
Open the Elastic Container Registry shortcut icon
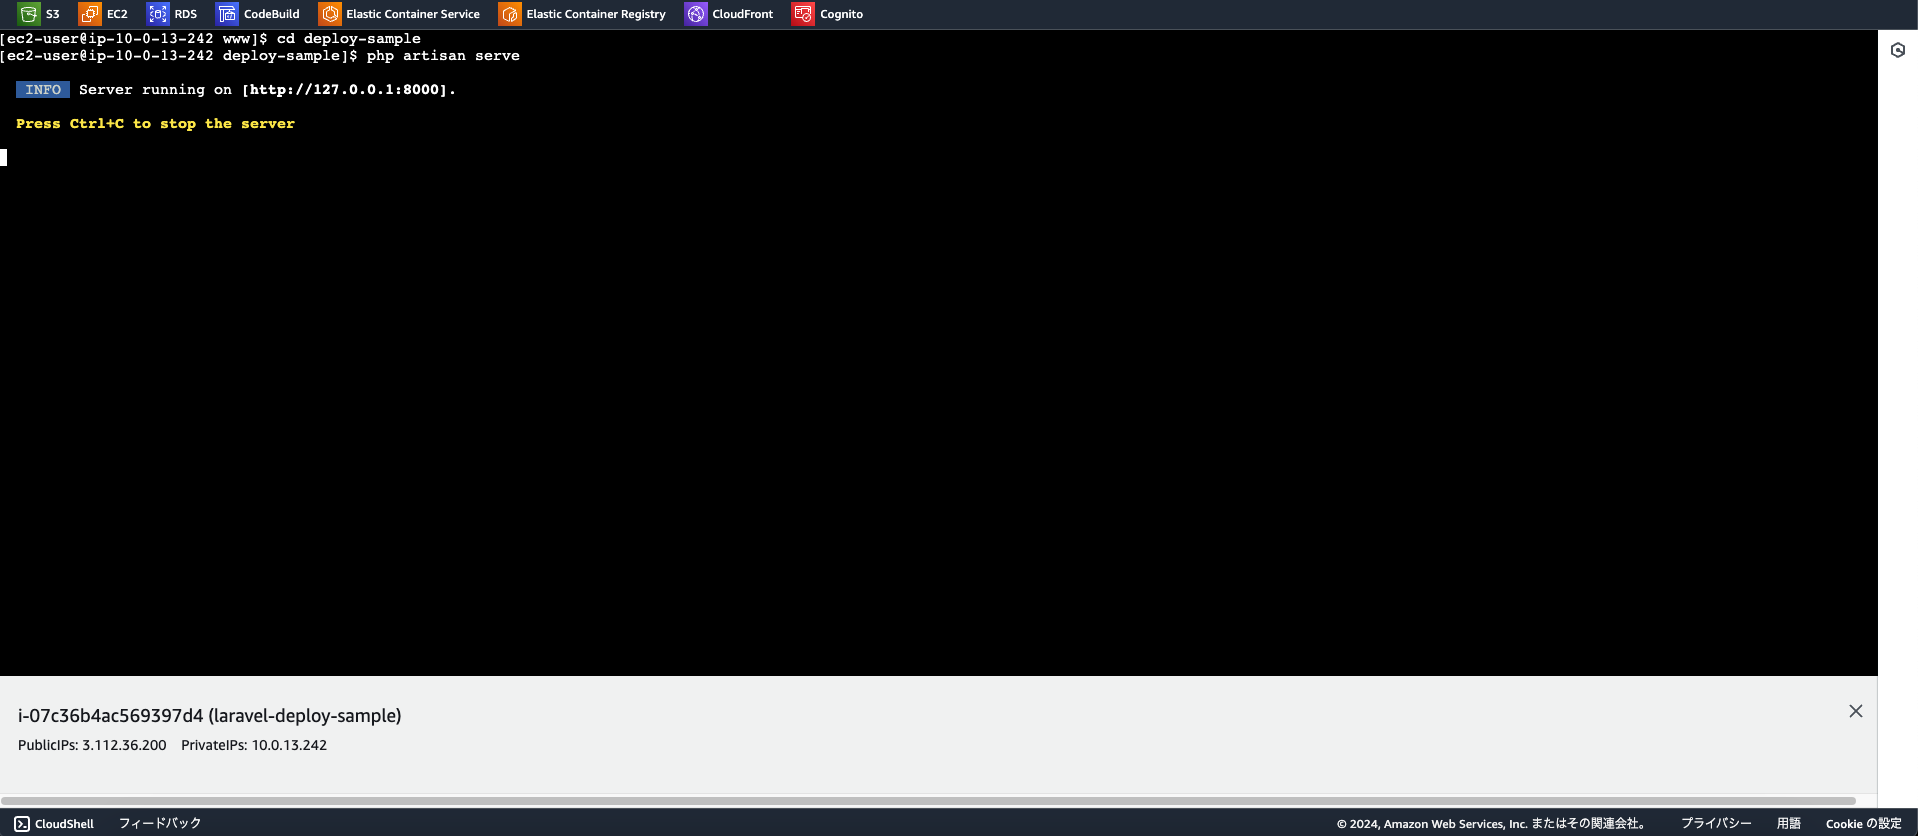(x=510, y=14)
